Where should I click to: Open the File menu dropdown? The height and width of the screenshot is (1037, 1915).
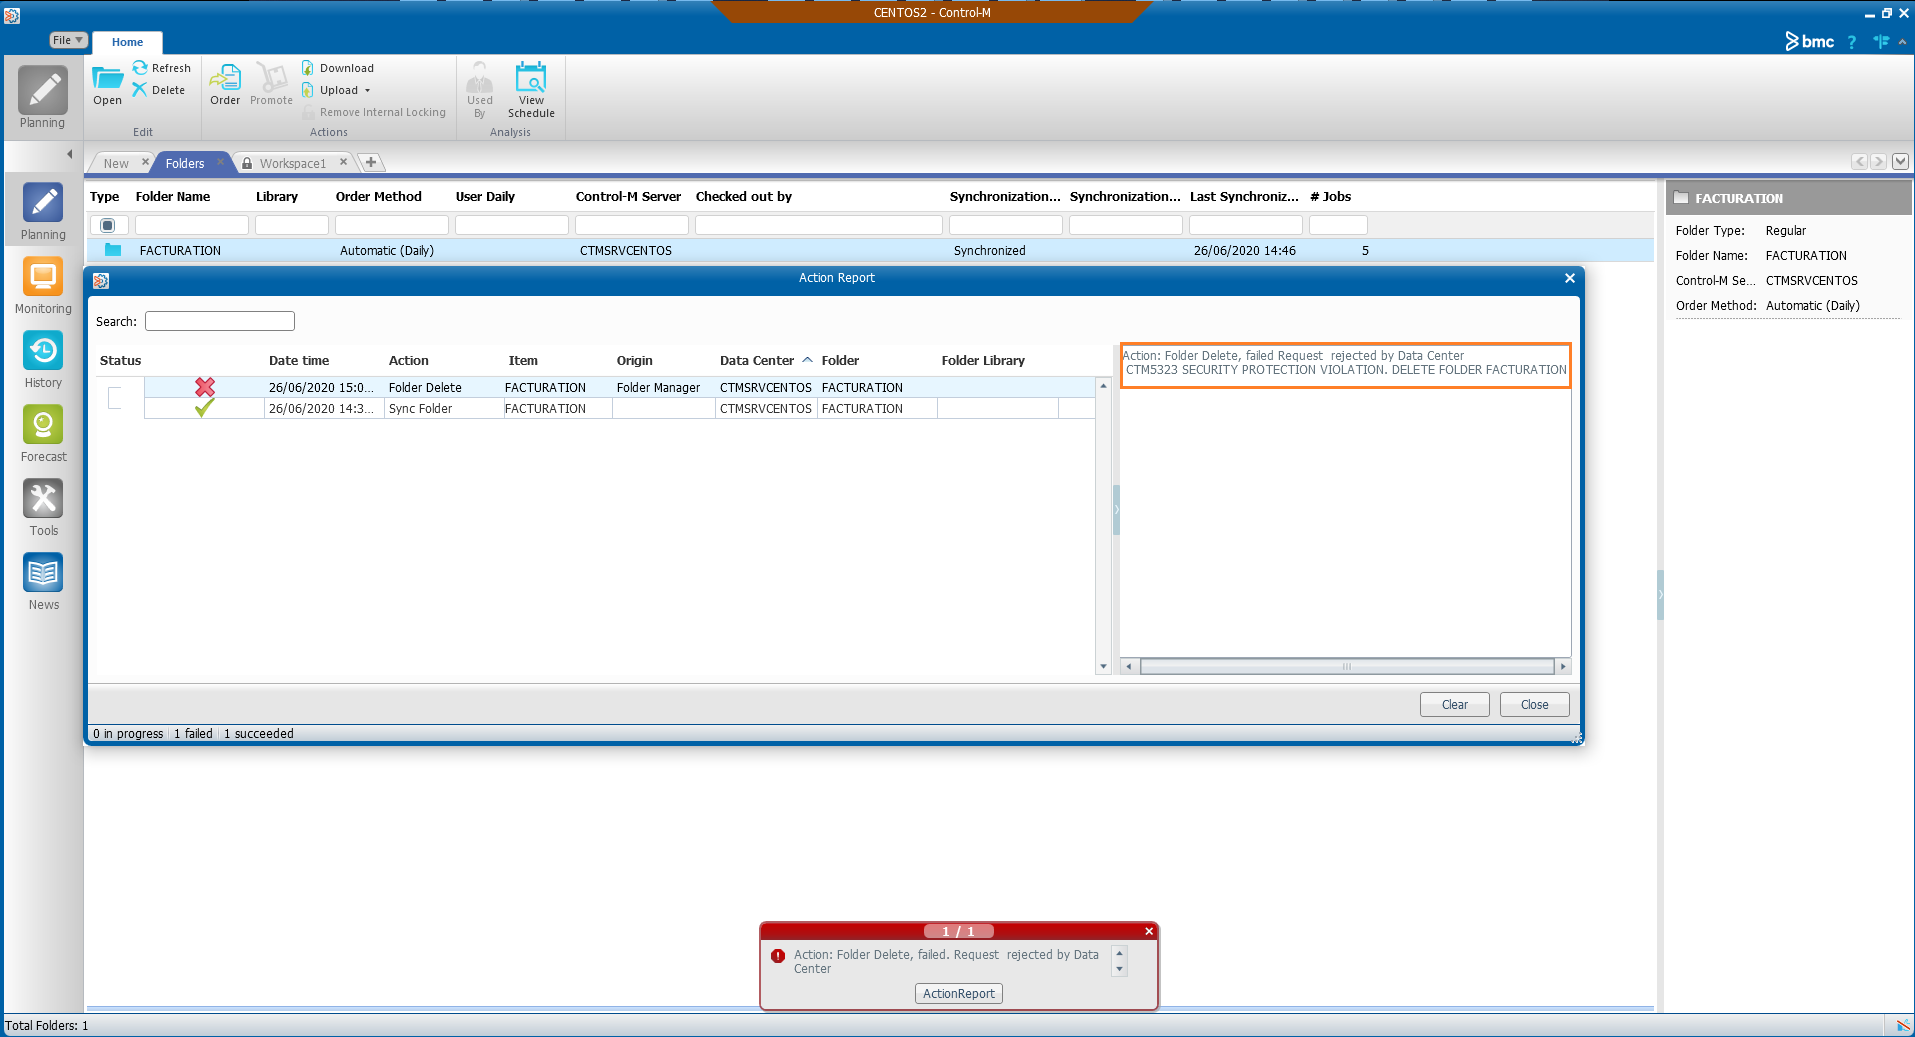[68, 40]
